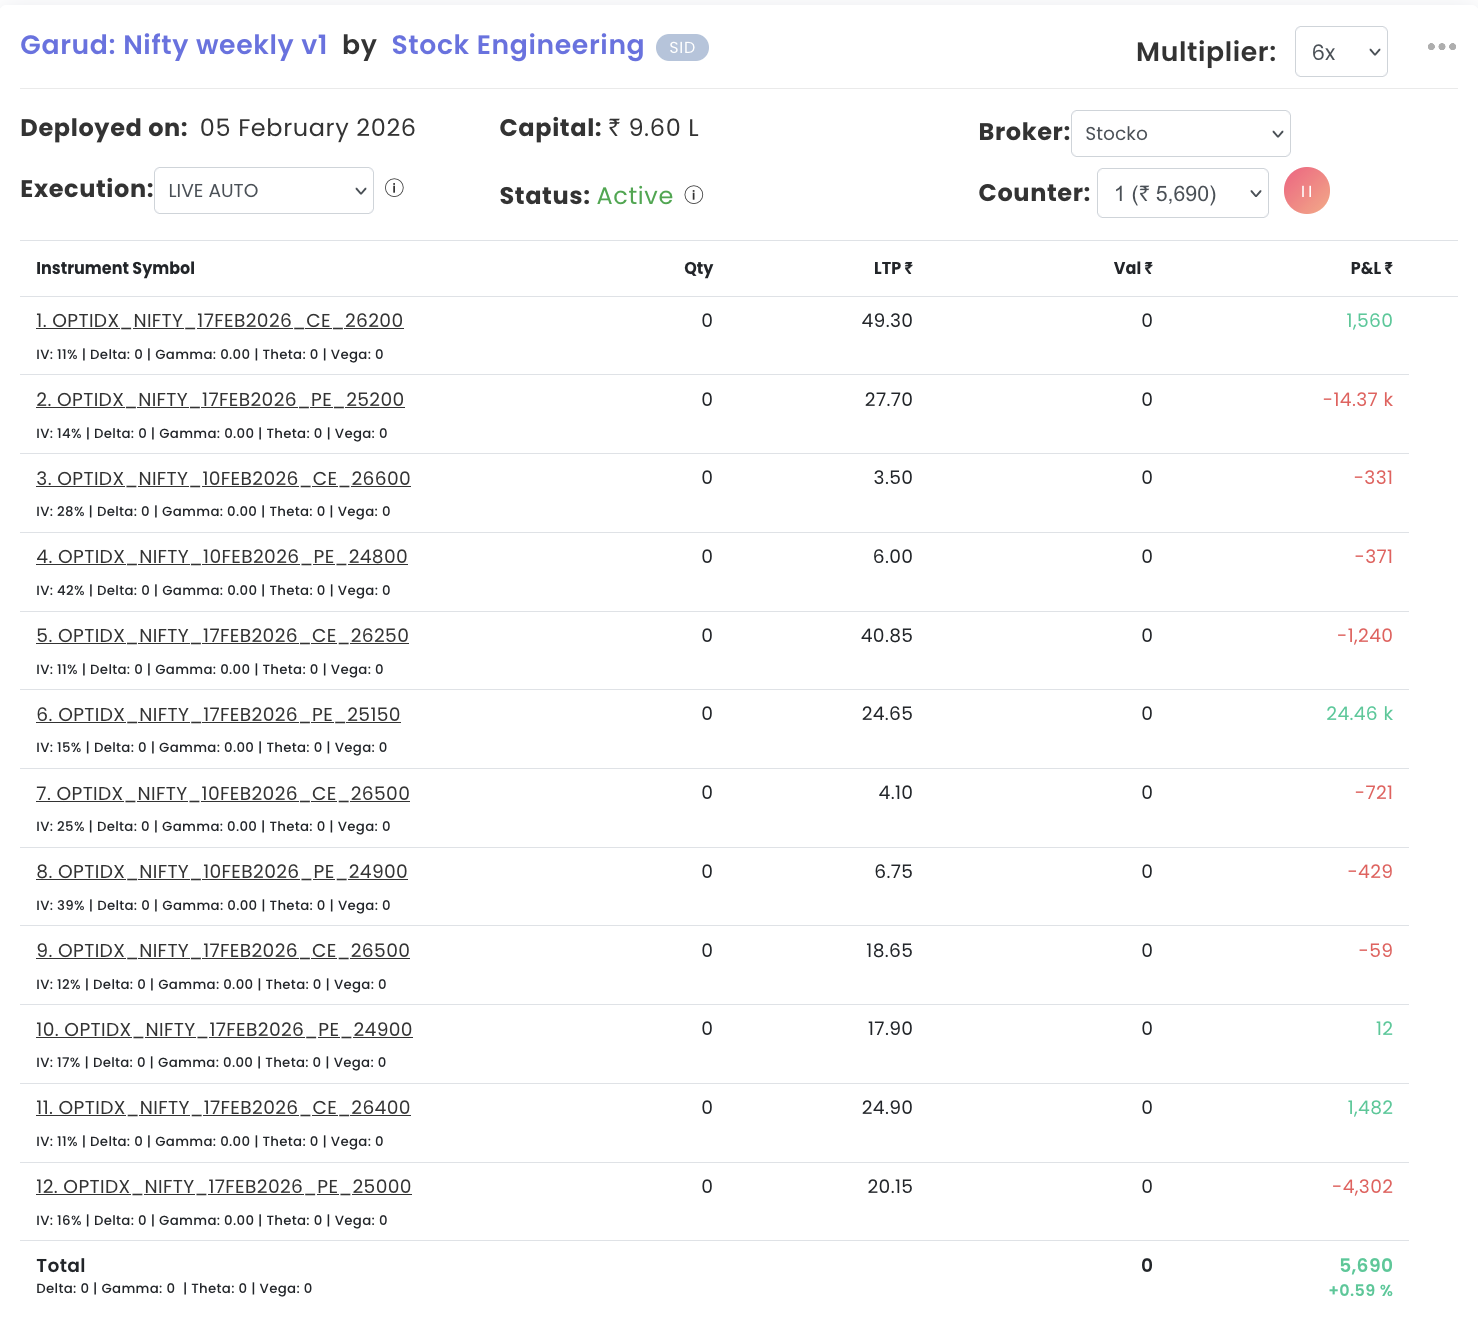
Task: Select the 17FEB2026 PE 25200 instrument
Action: tap(220, 400)
